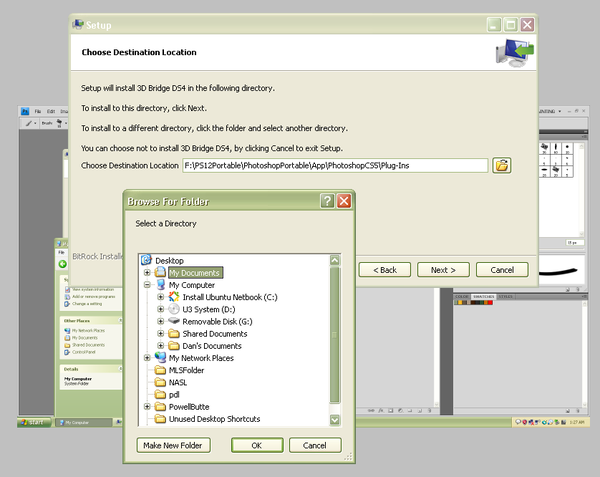Image resolution: width=600 pixels, height=477 pixels.
Task: Click Make New Folder button
Action: [x=173, y=446]
